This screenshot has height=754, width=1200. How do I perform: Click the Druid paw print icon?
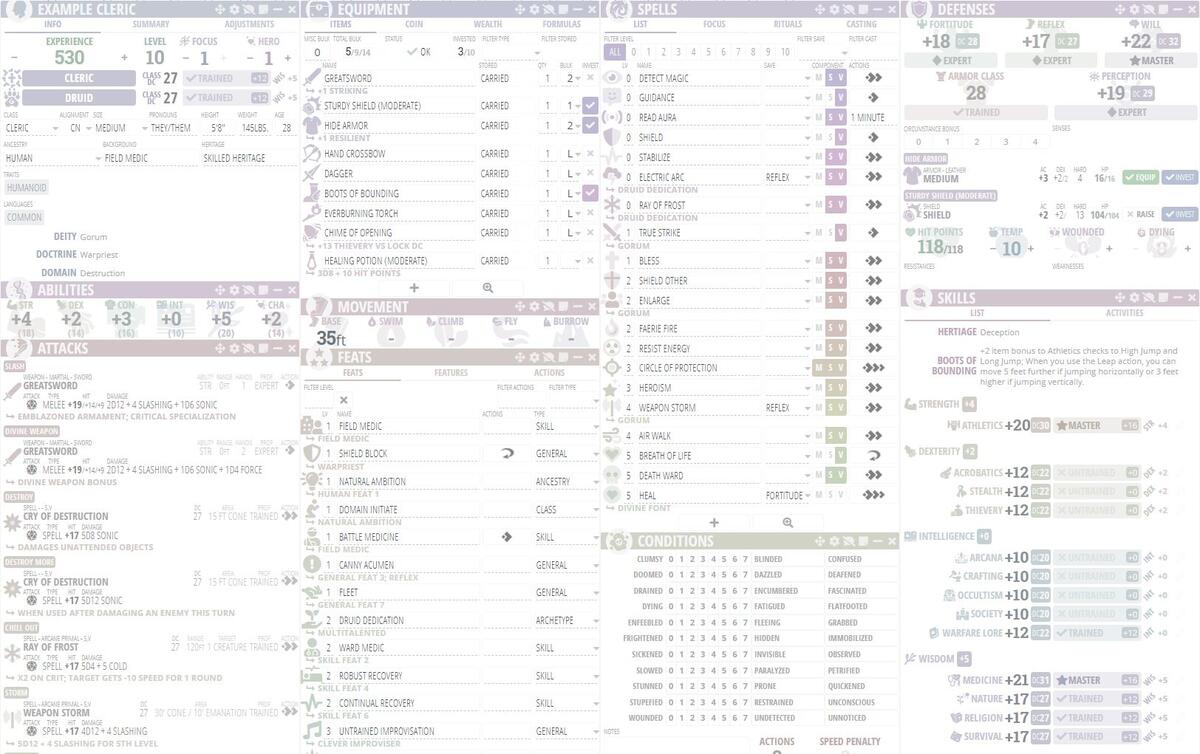point(12,98)
